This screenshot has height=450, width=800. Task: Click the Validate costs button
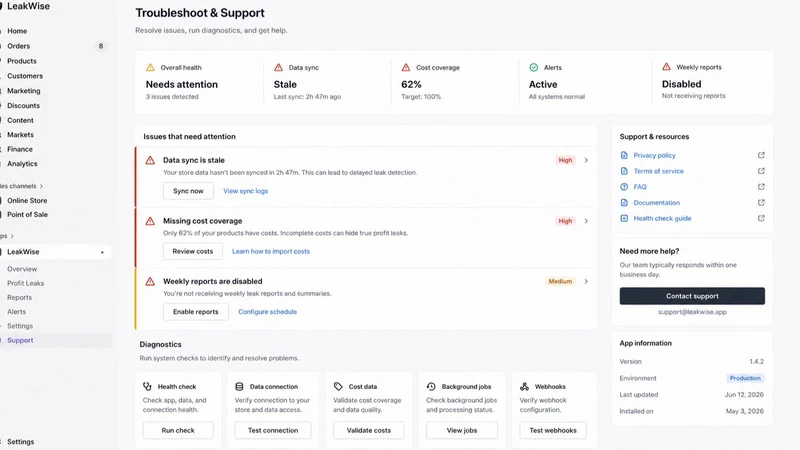(x=369, y=430)
